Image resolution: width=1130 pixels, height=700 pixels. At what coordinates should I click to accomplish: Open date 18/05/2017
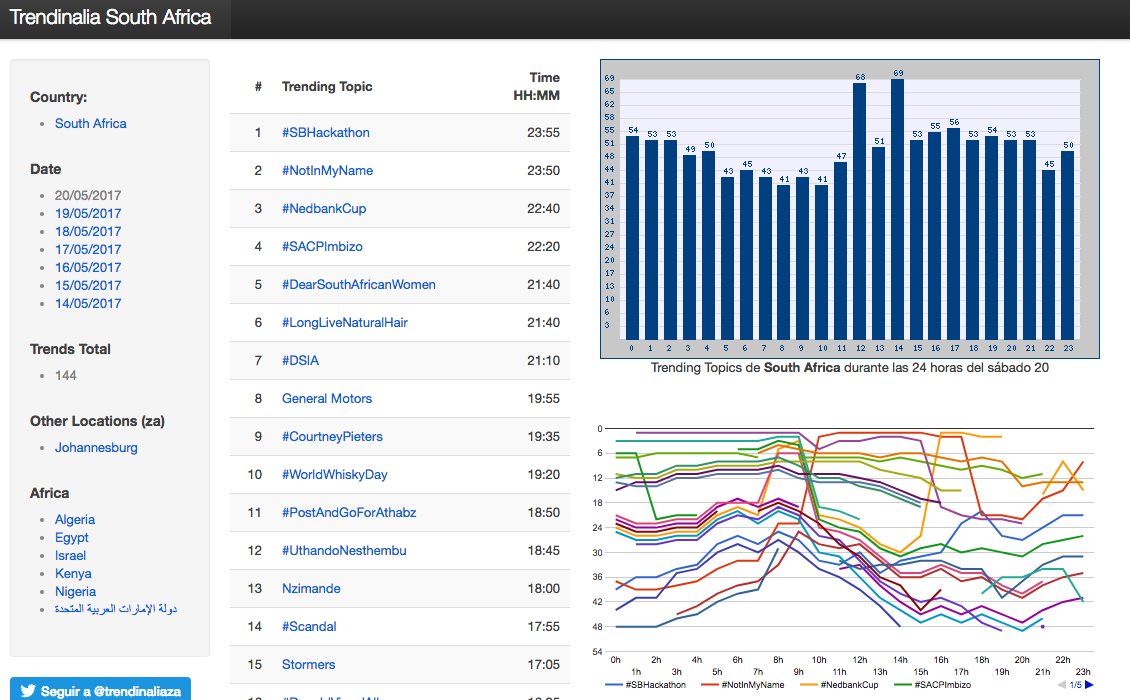pyautogui.click(x=88, y=231)
